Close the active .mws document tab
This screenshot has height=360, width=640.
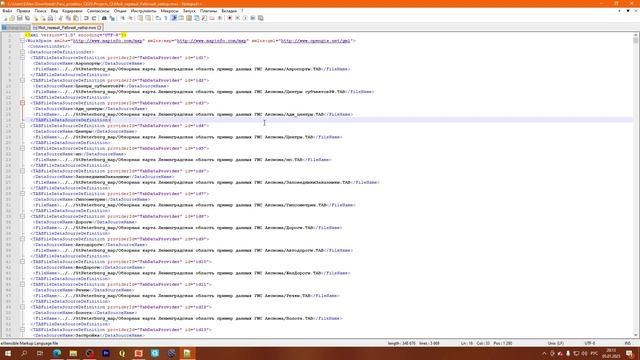(x=99, y=28)
